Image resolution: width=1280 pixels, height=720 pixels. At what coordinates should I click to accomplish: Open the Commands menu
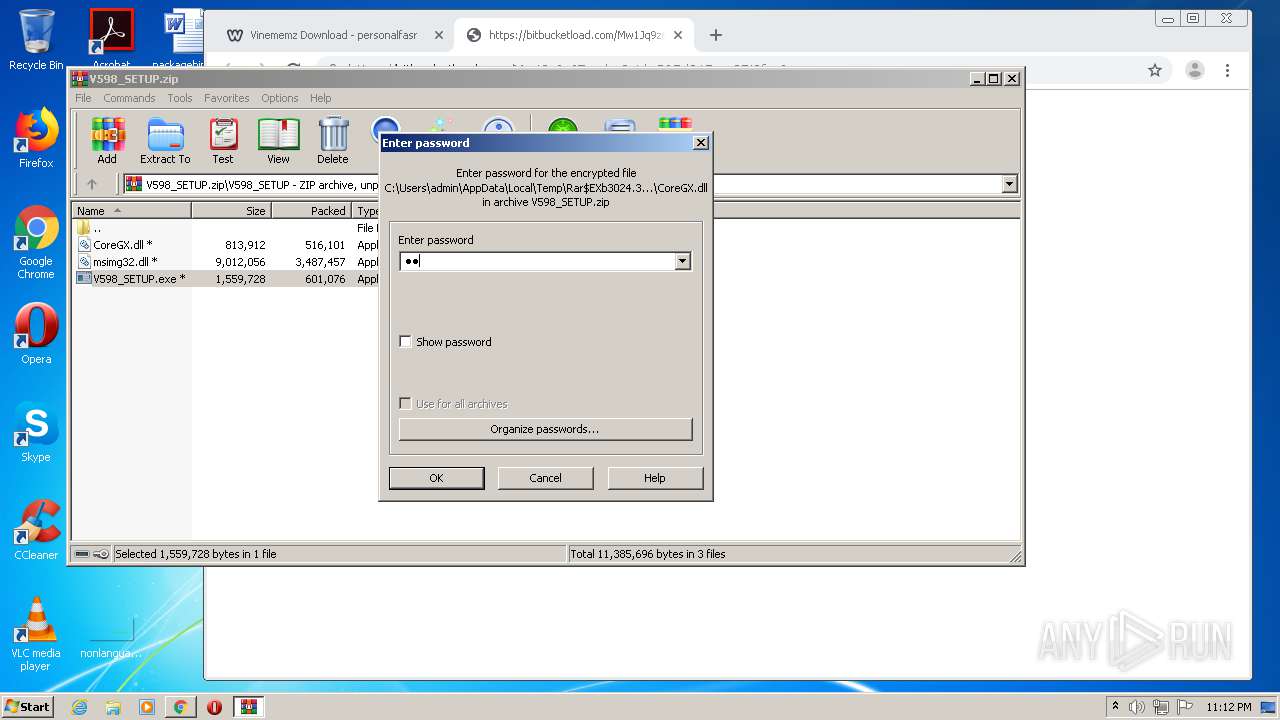129,98
